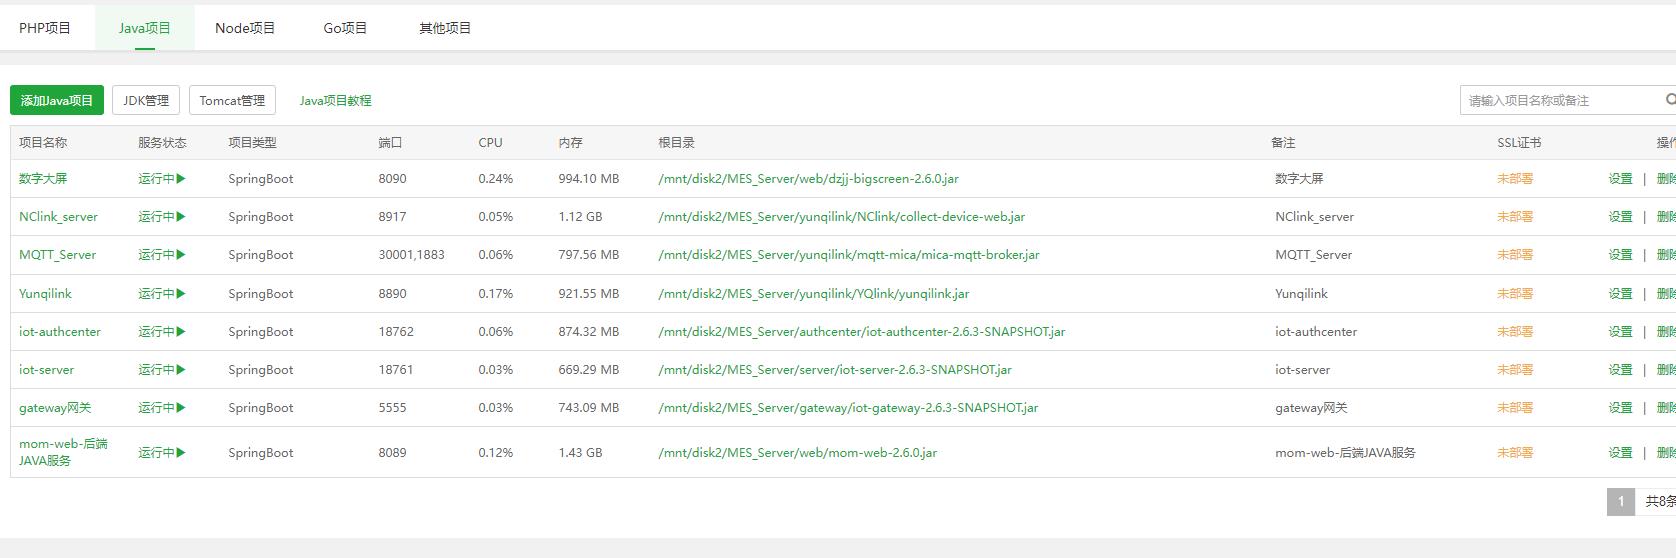The width and height of the screenshot is (1676, 558).
Task: Click 未部署 SSL for NClink_server
Action: coord(1515,216)
